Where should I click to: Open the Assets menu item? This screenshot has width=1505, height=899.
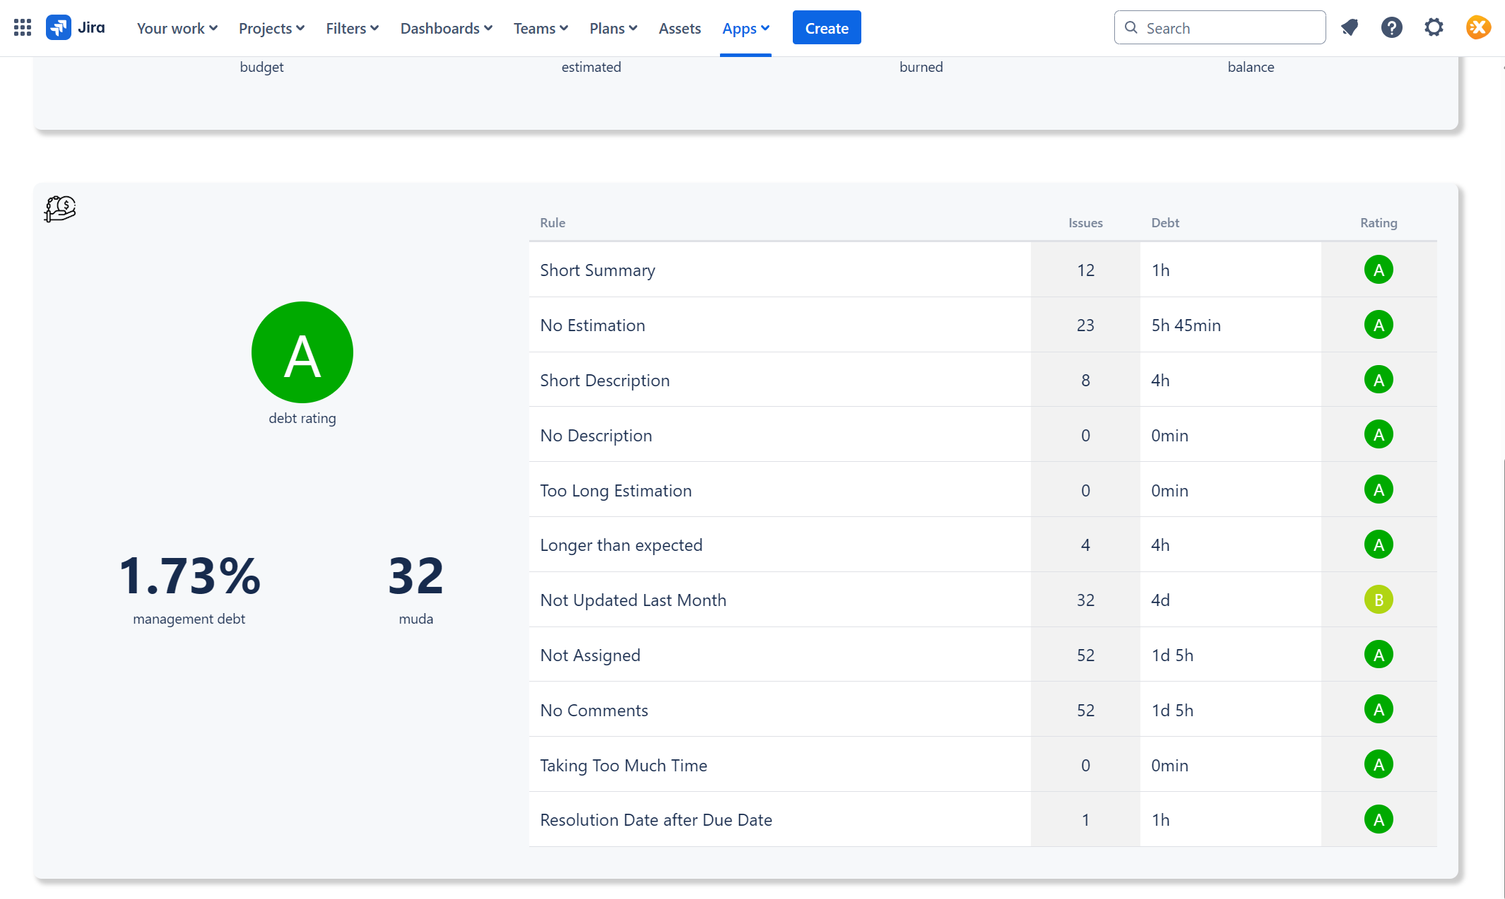click(x=679, y=28)
